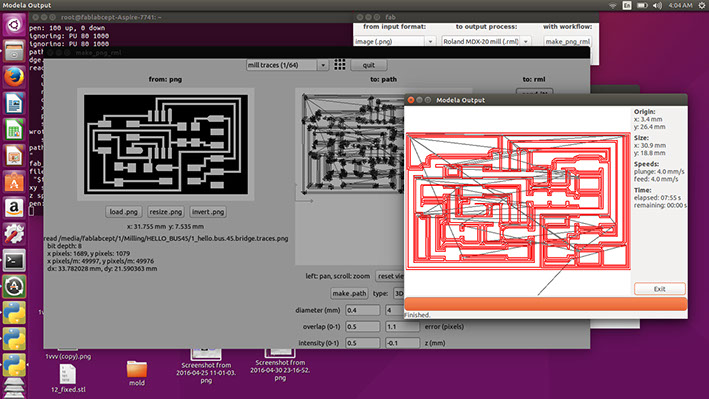Click the 'x: 30.9 mm' size text
The image size is (709, 399).
(649, 145)
